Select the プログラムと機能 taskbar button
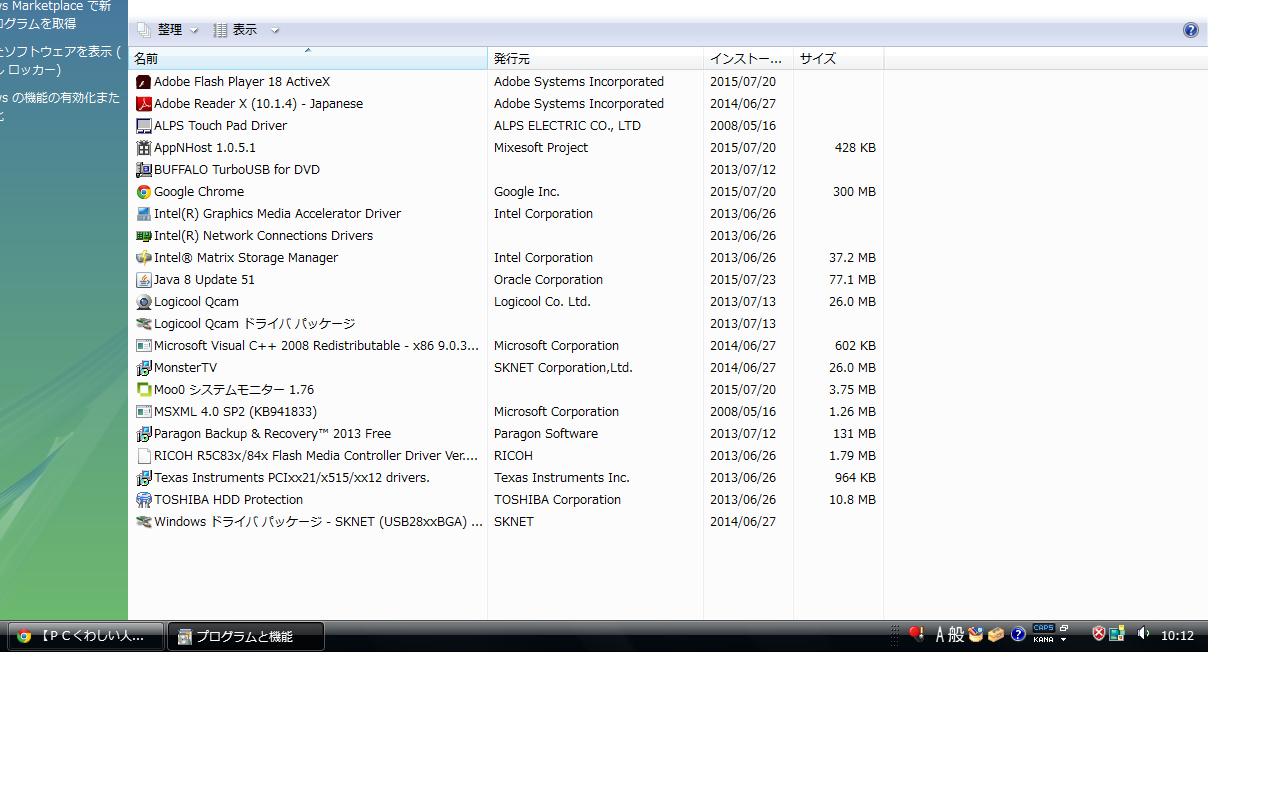This screenshot has height=800, width=1280. (246, 636)
